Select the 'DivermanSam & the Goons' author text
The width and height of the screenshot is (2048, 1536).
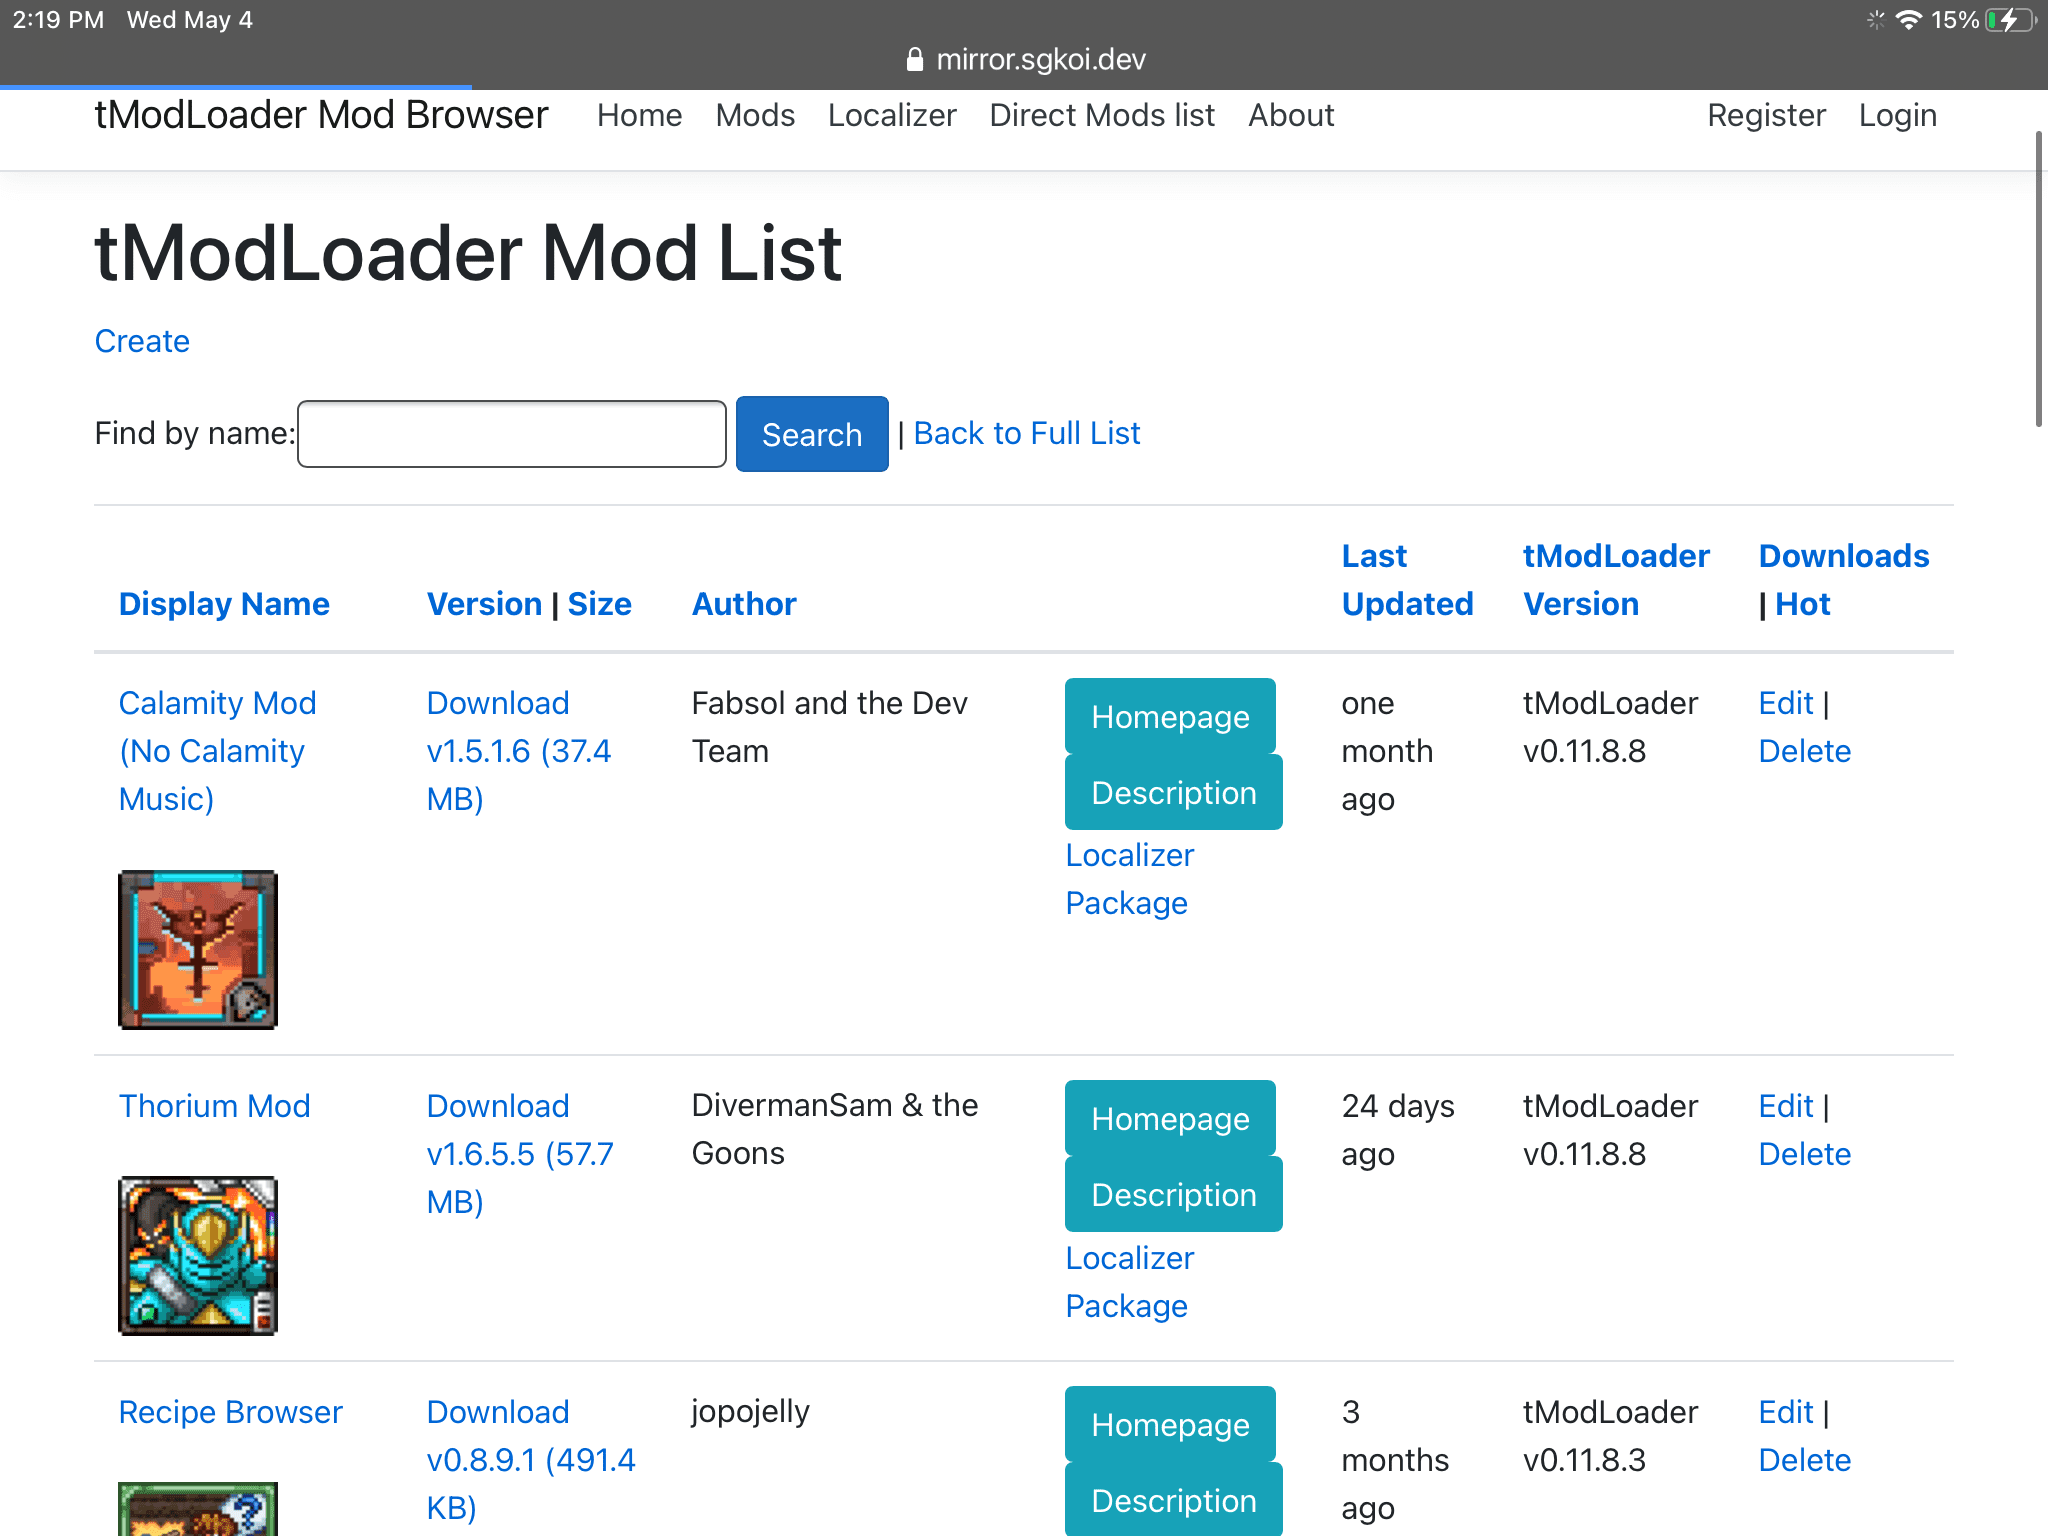coord(835,1129)
